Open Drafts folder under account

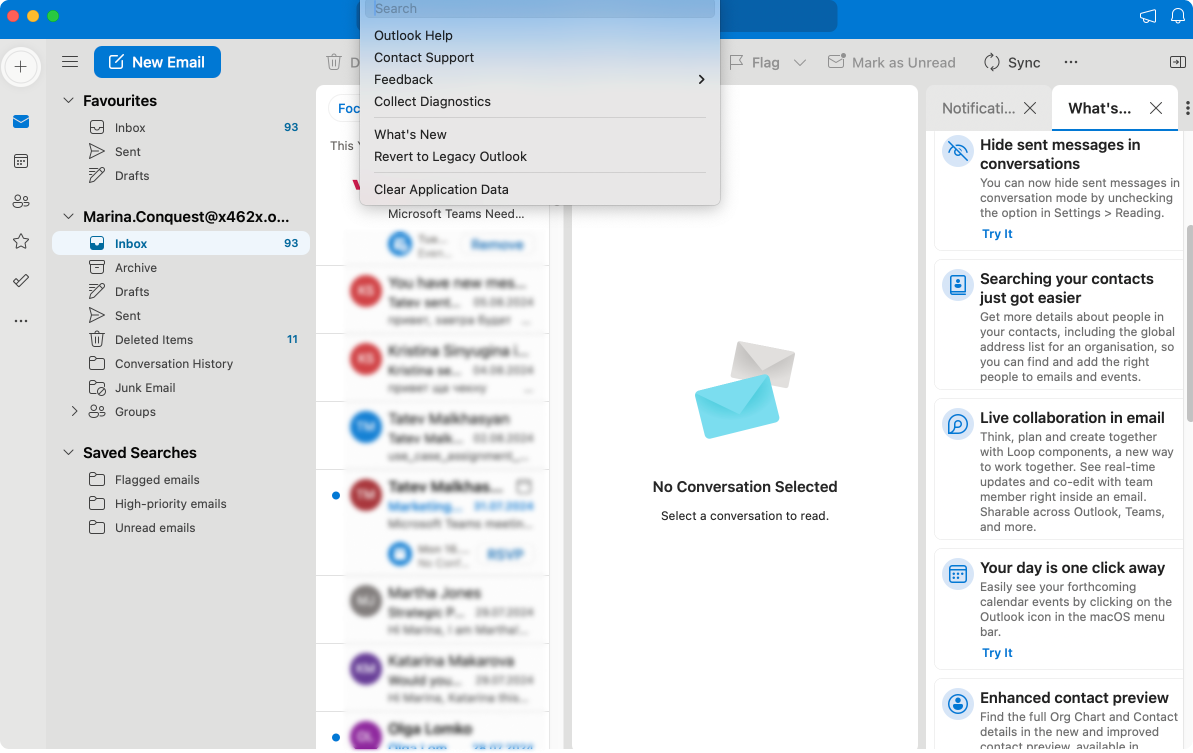181,292
